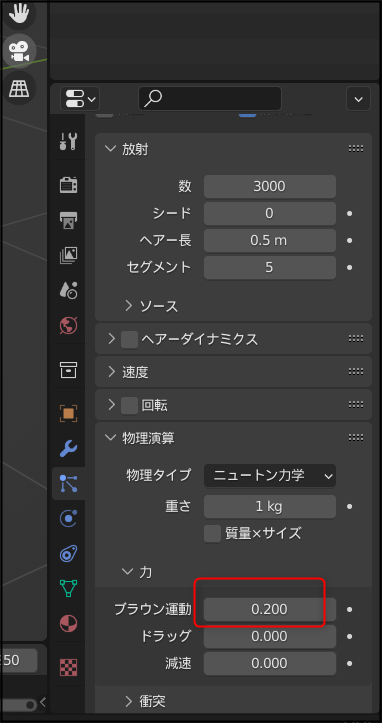Animate ブラウン運動 property dot
The width and height of the screenshot is (382, 723).
350,610
